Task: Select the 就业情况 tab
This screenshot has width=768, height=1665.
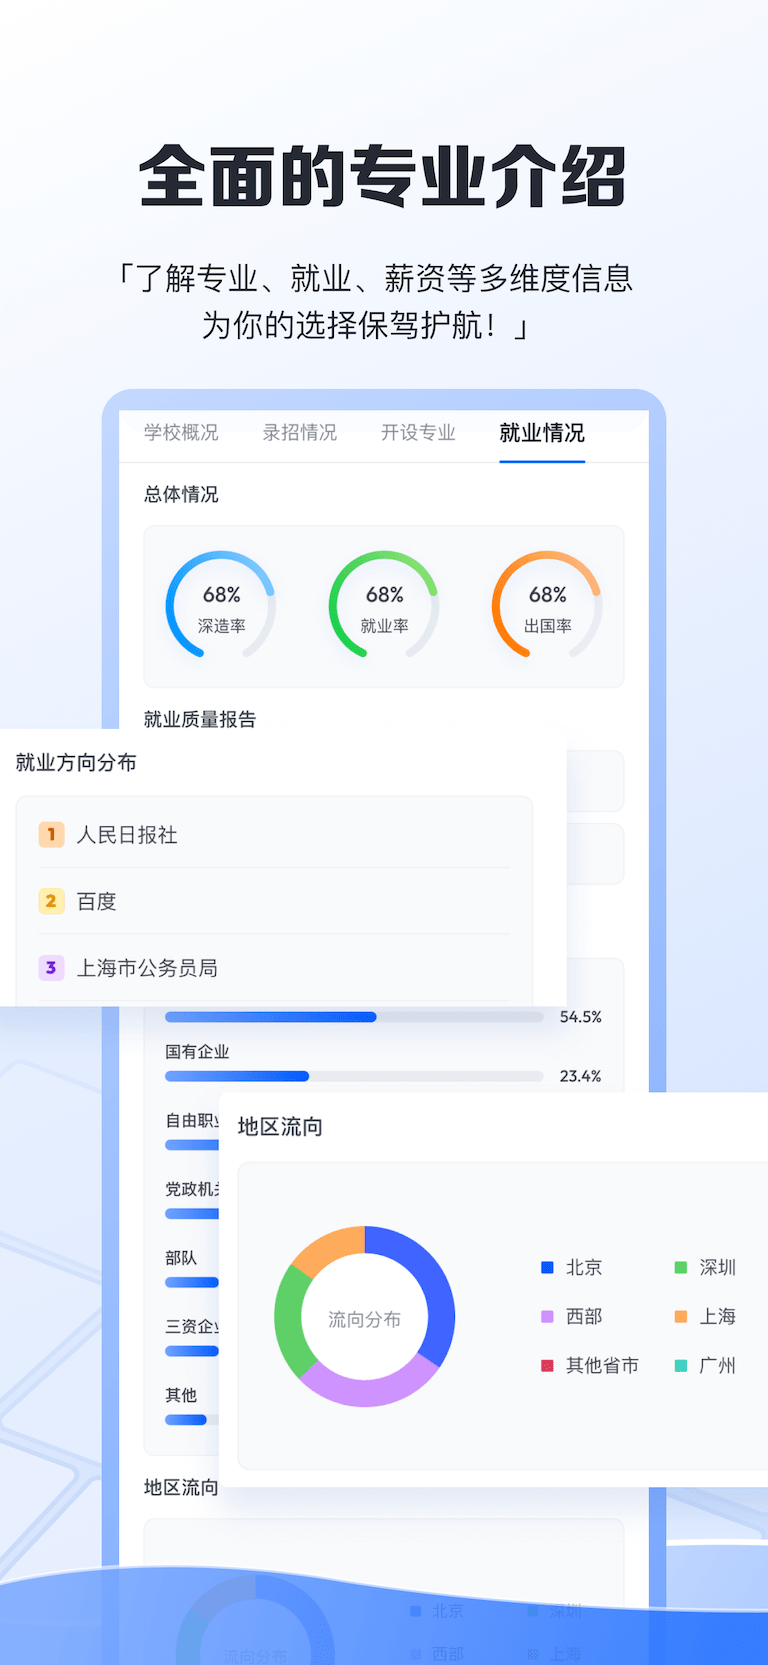Action: pos(542,433)
